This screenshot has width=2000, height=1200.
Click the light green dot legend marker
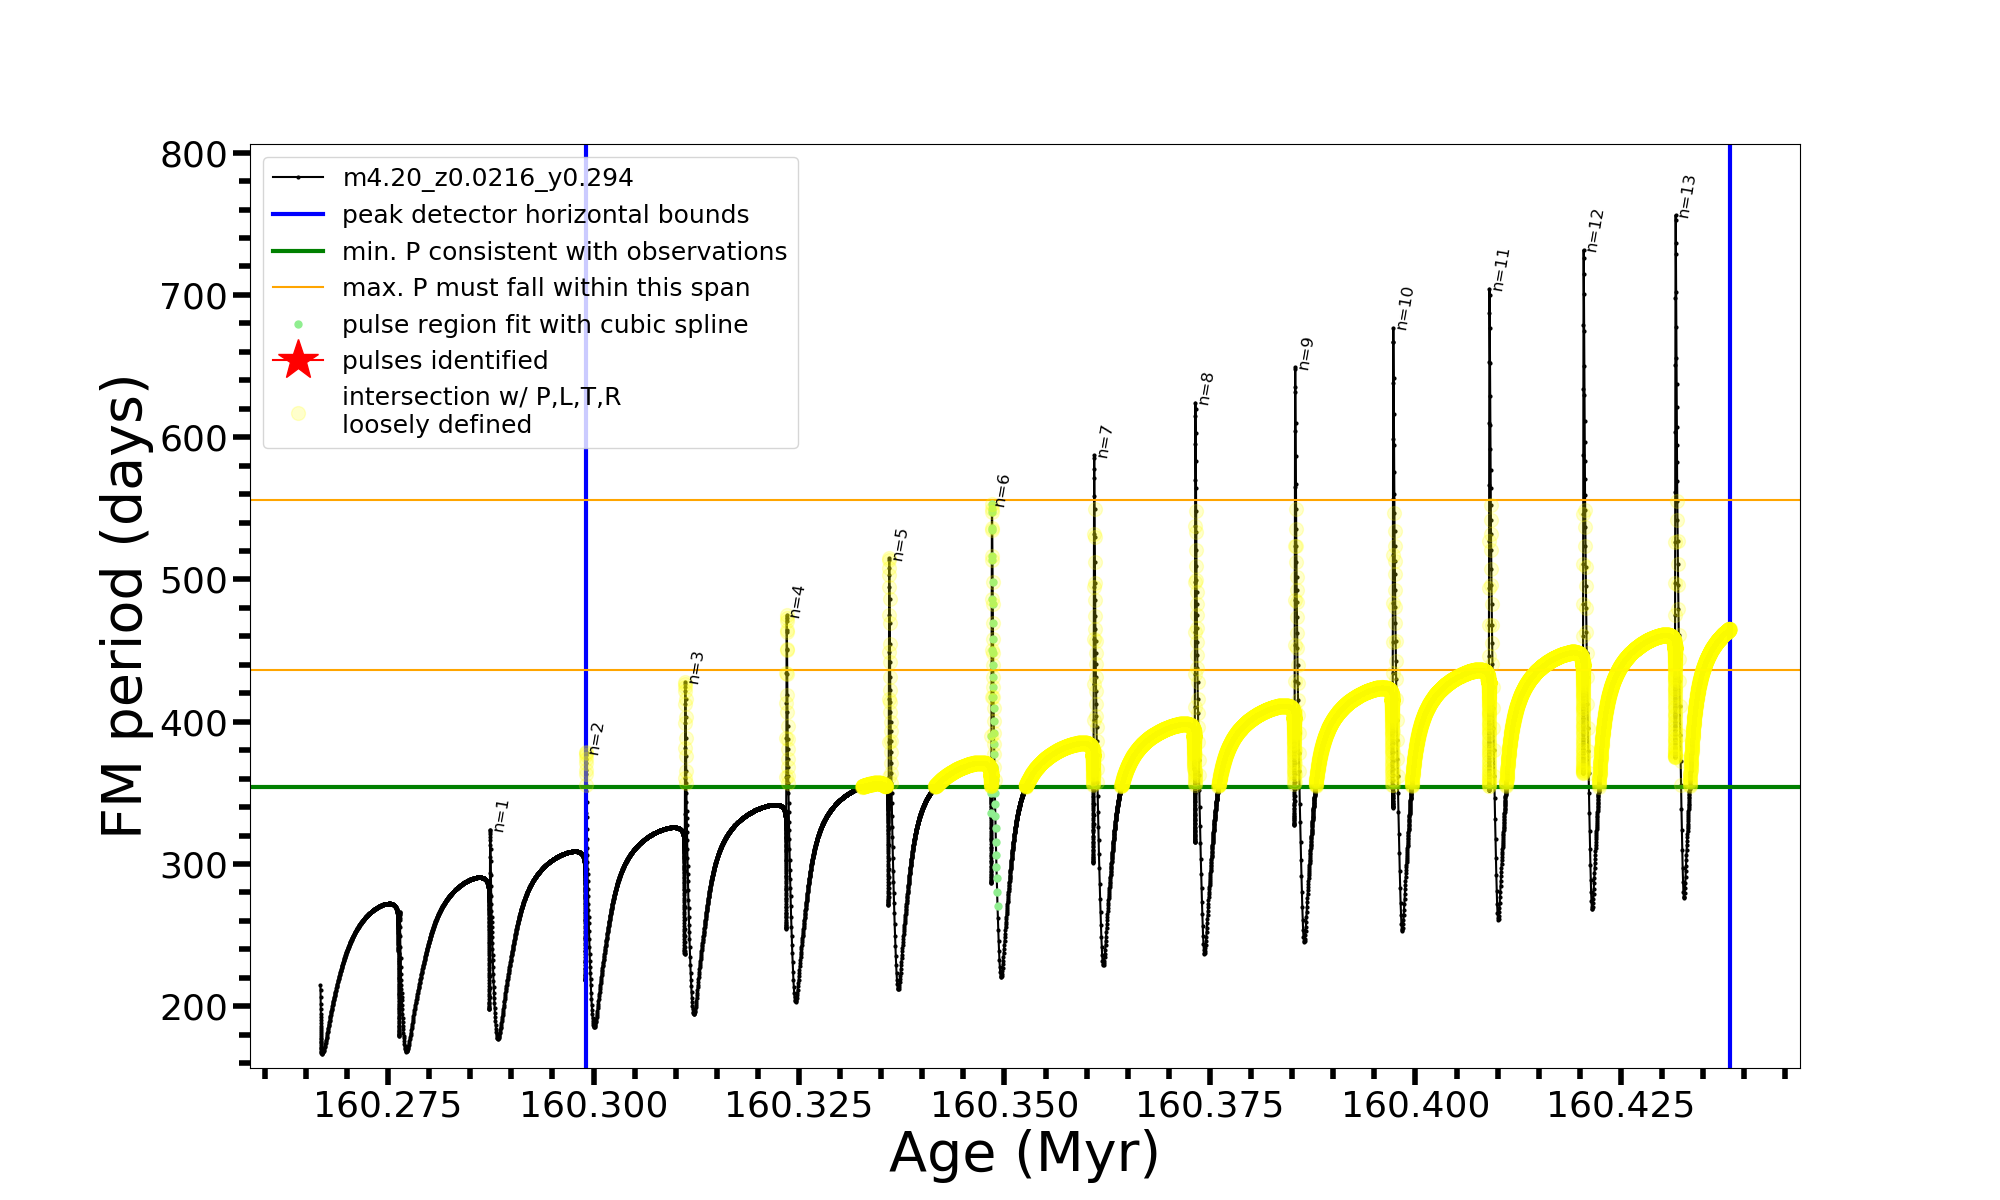coord(298,324)
